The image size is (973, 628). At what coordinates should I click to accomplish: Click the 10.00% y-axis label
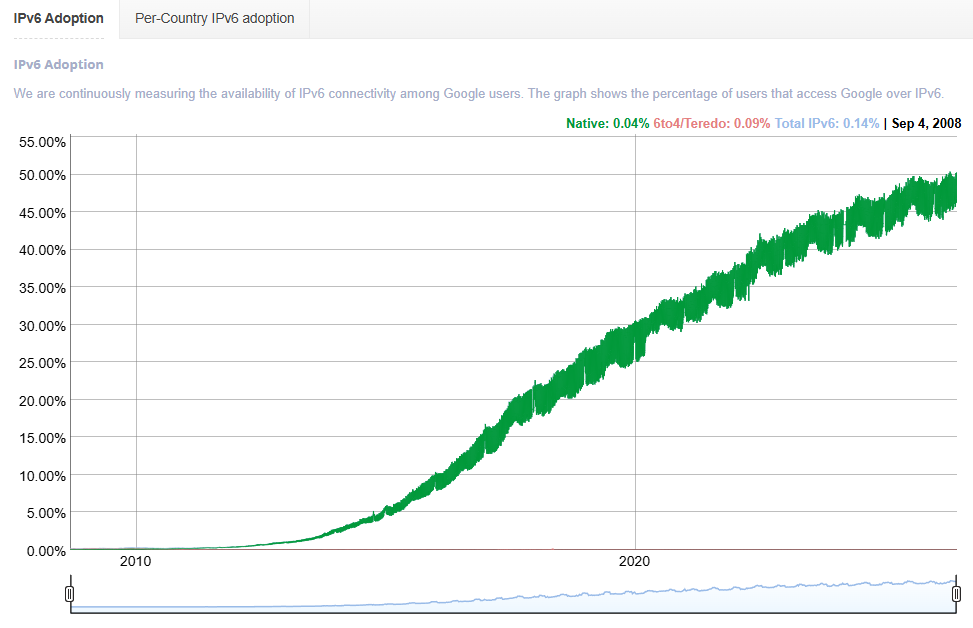coord(42,476)
